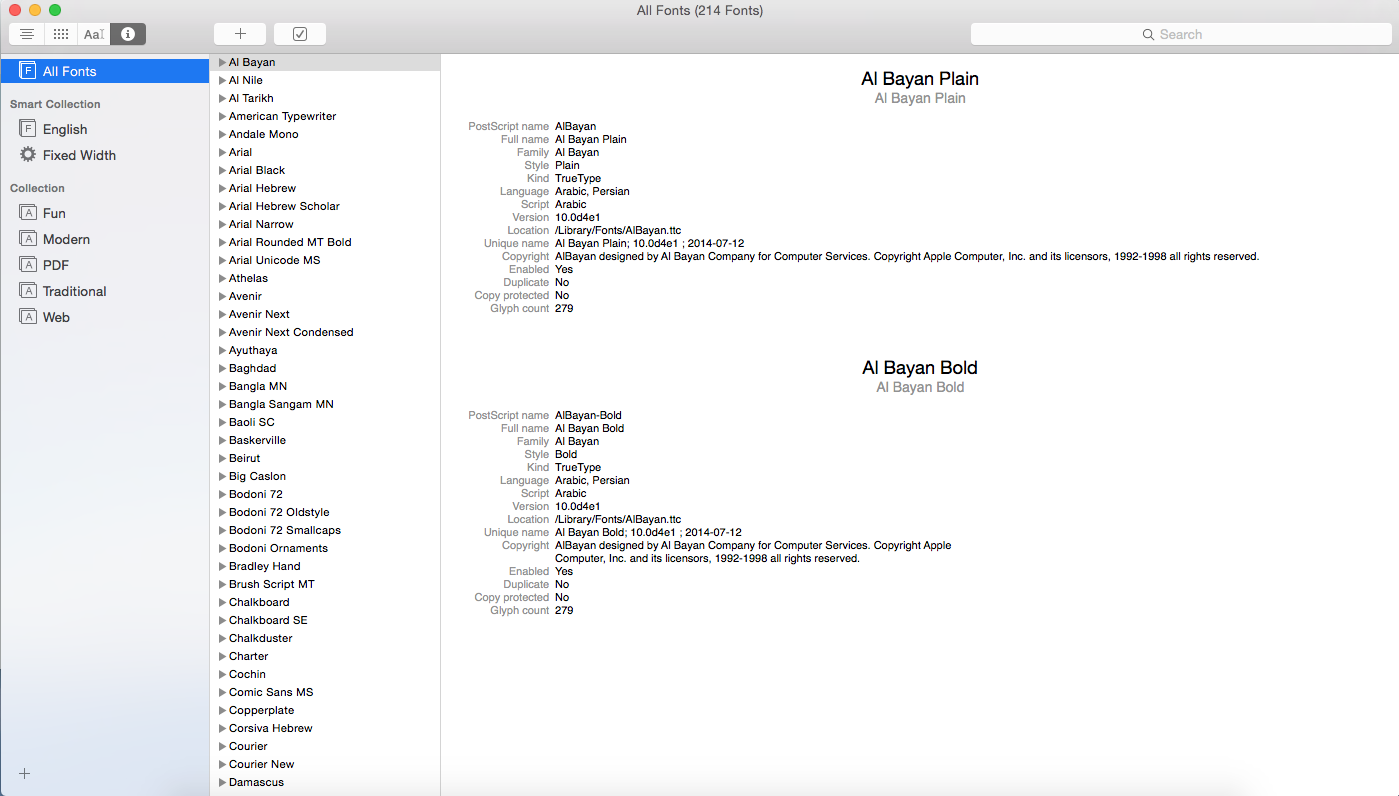Expand the Arial Black disclosure triangle

222,170
